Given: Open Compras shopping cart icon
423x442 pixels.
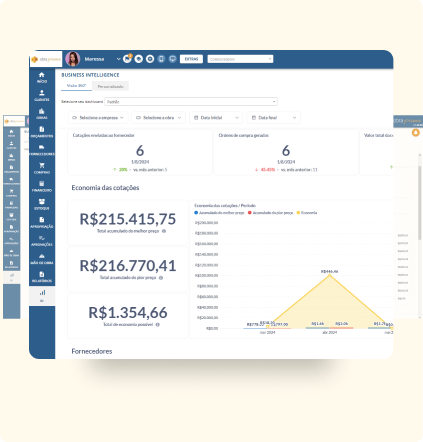Looking at the screenshot, I should [x=42, y=168].
